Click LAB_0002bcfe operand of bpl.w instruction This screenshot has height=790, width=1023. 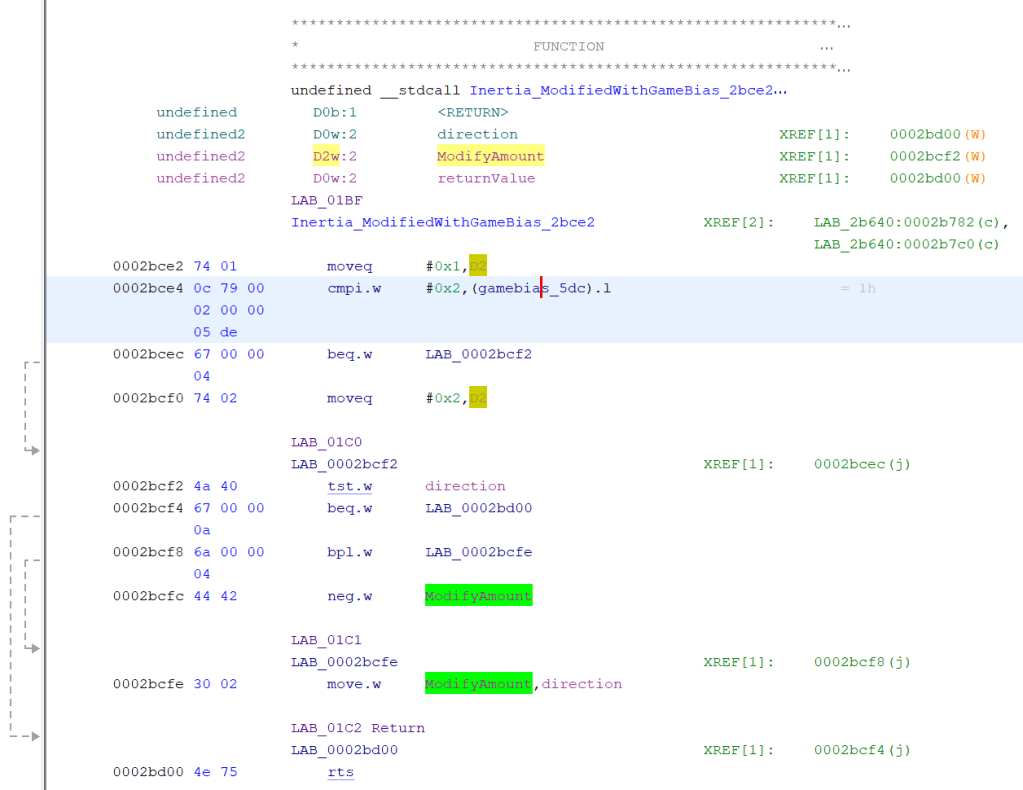click(478, 552)
